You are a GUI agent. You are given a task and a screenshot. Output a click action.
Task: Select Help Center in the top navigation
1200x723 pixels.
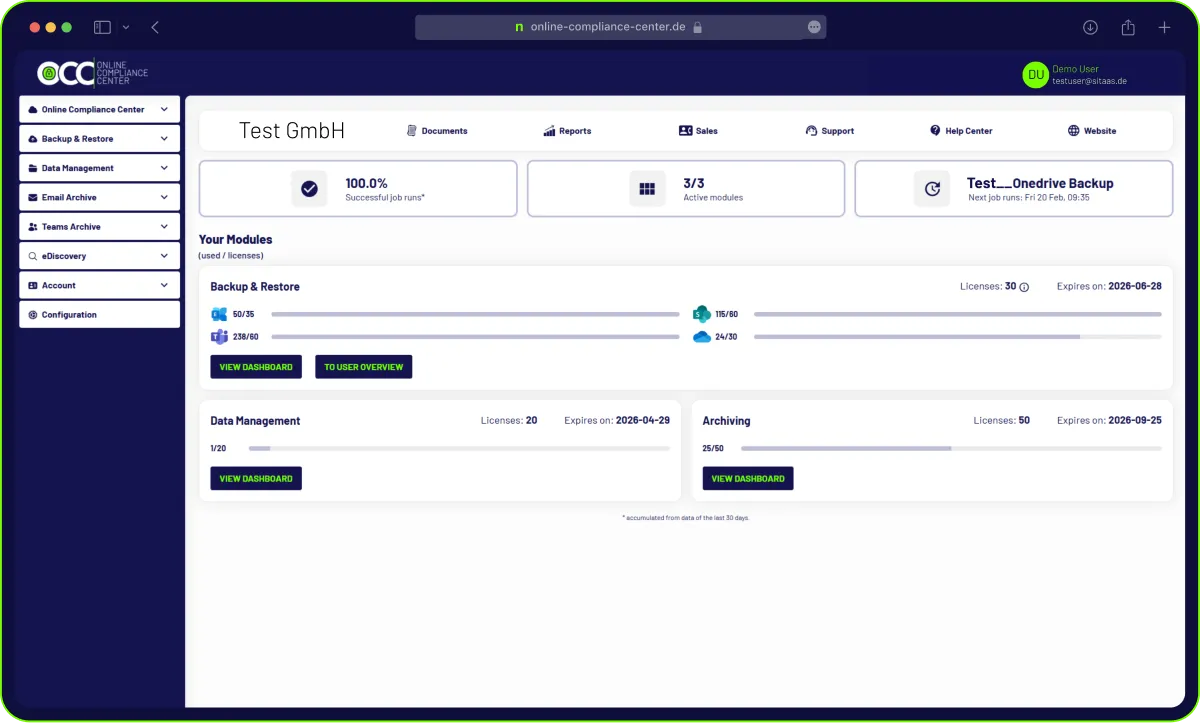[x=960, y=130]
